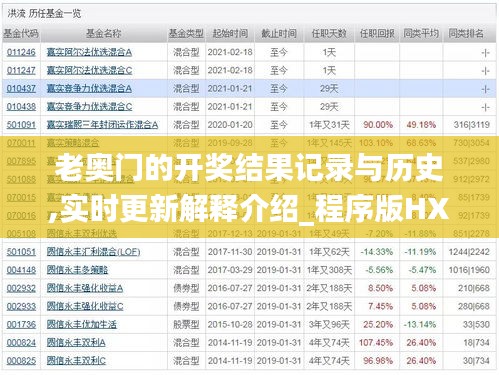Screen dimensions: 499x375
Task: Open 圆信永丰汇利混合(LOF) fund link
Action: coord(93,252)
